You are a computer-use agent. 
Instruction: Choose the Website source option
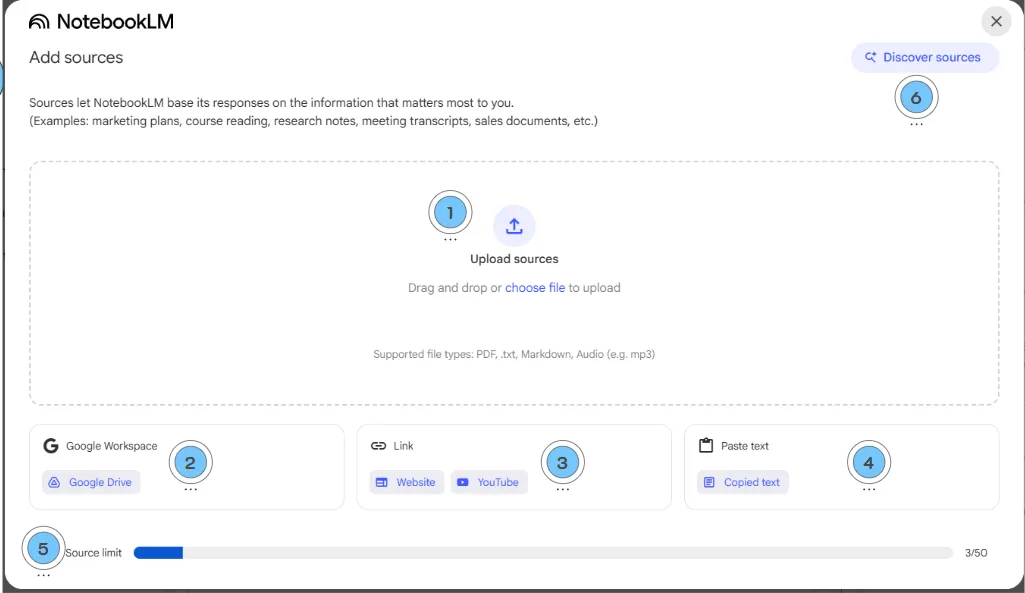point(406,482)
